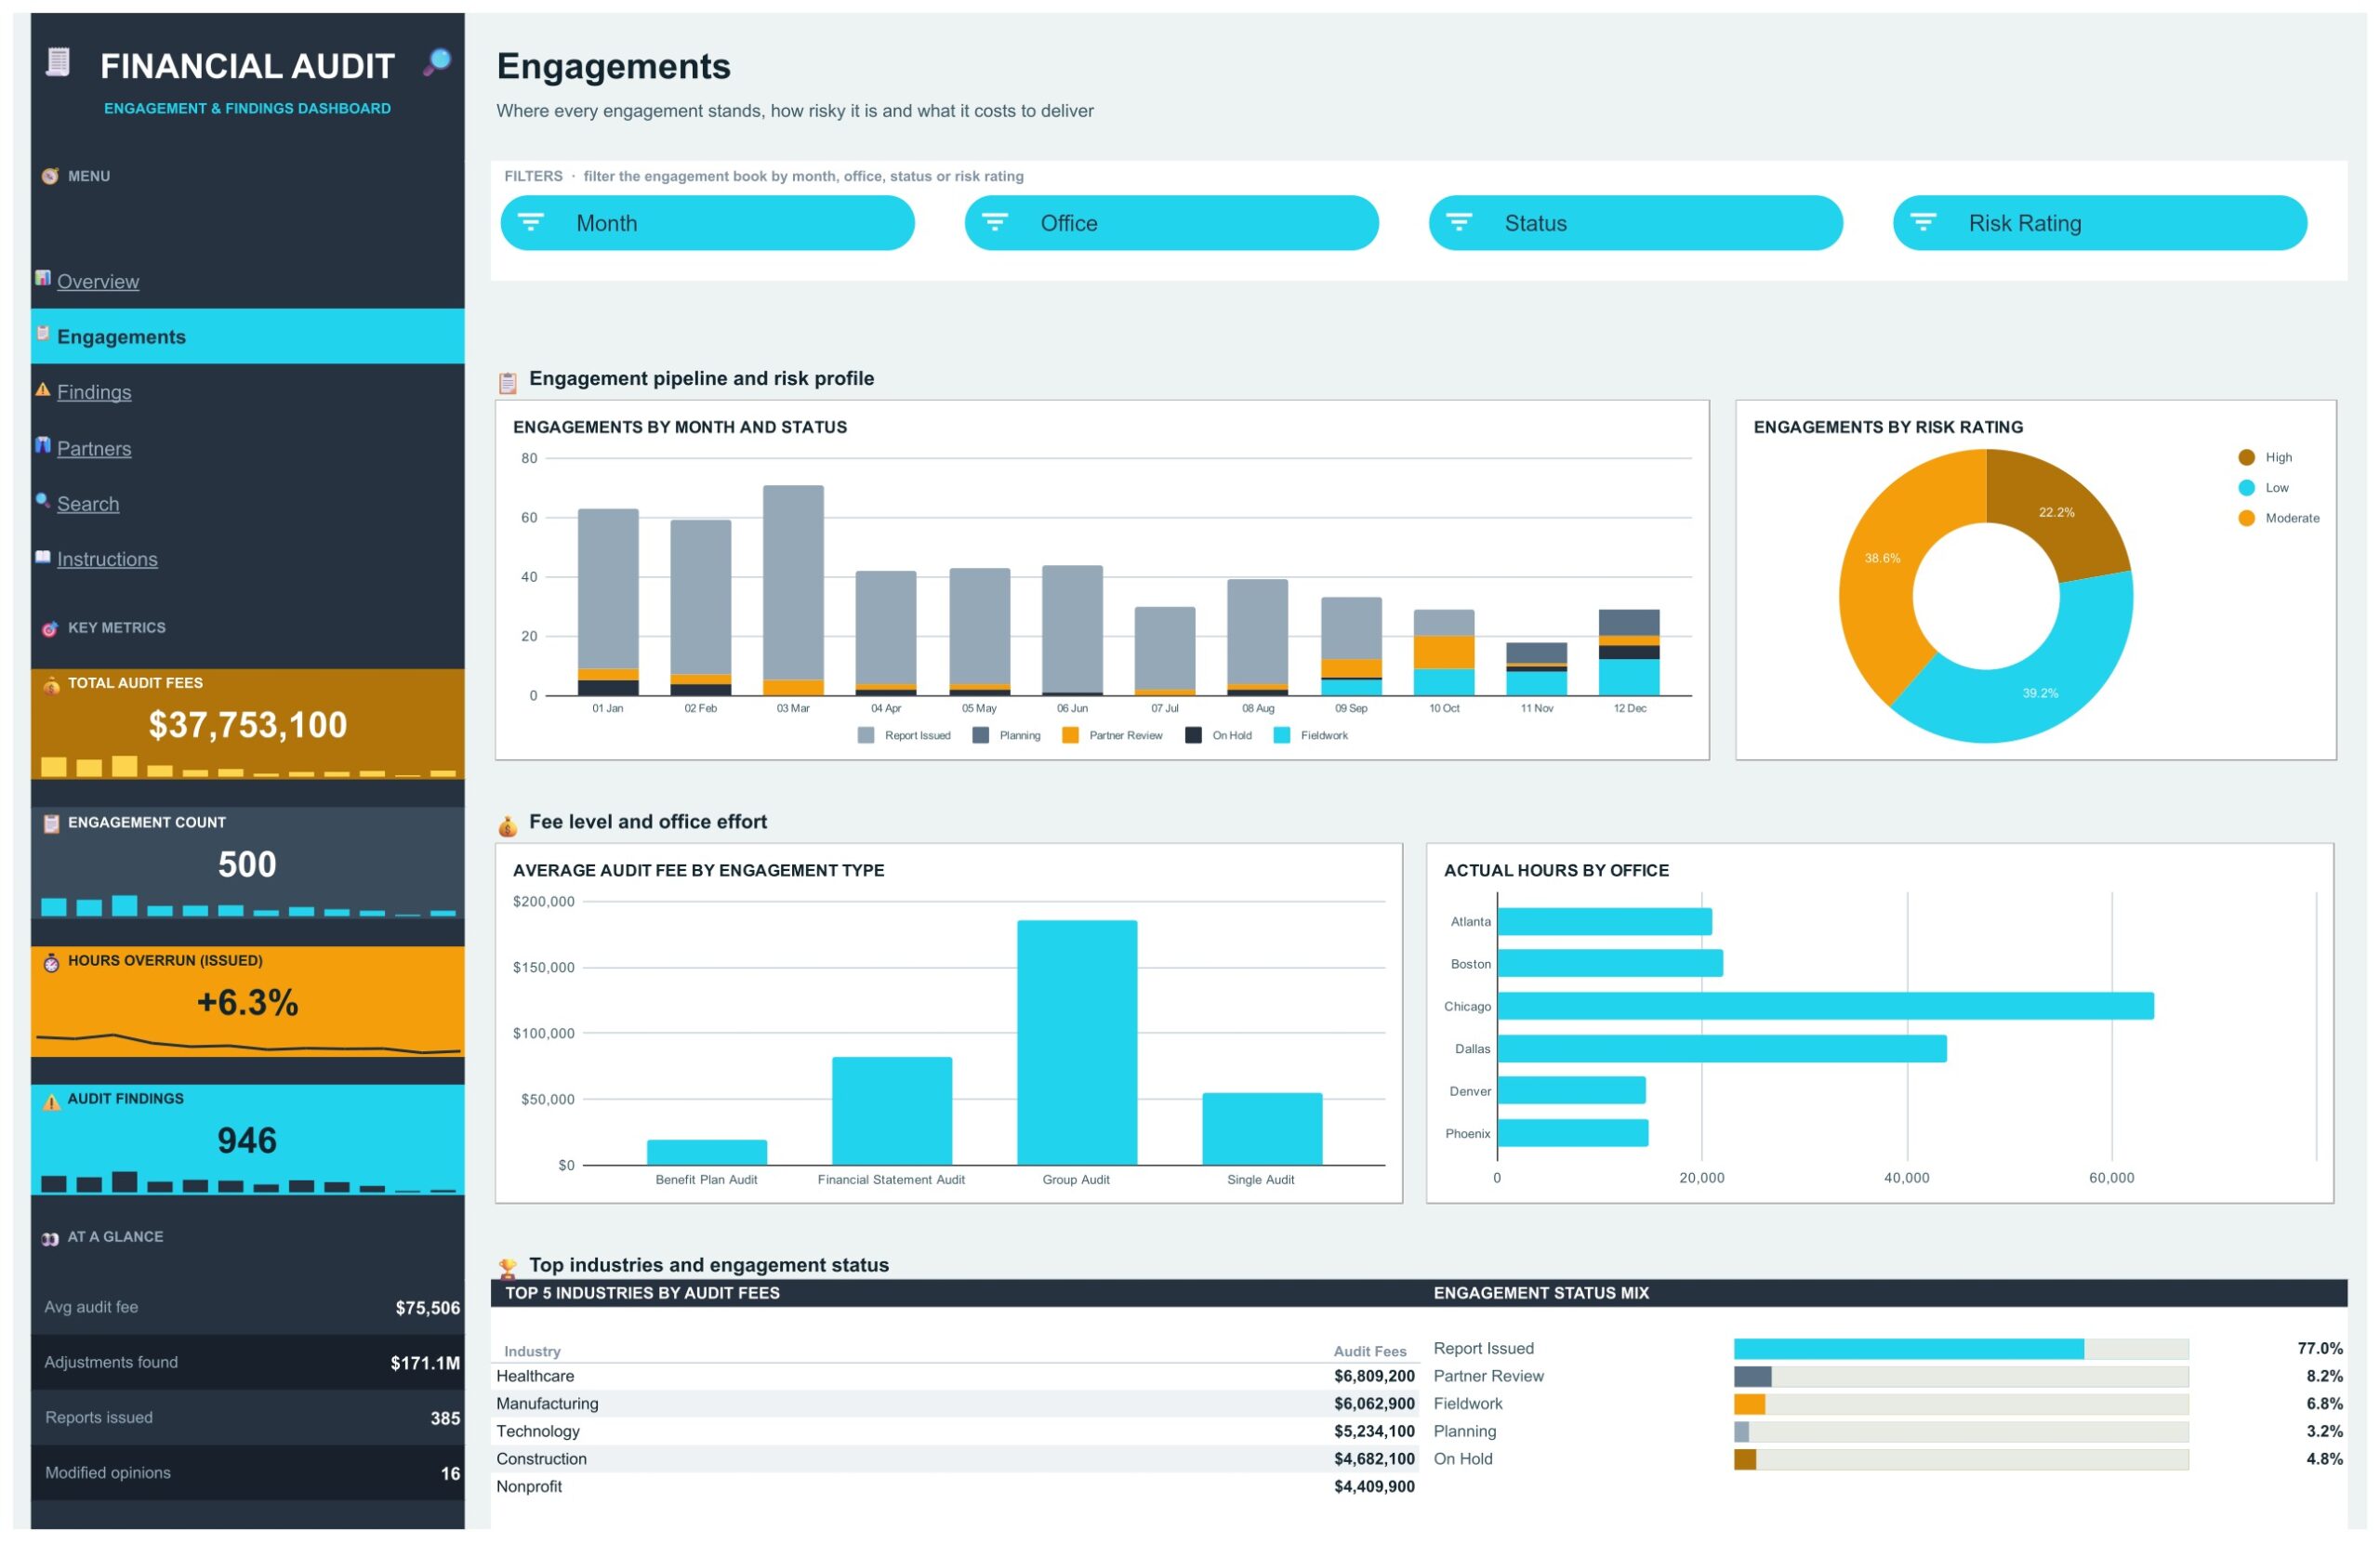Toggle Fieldwork legend swatch
The height and width of the screenshot is (1543, 2380).
click(1281, 735)
